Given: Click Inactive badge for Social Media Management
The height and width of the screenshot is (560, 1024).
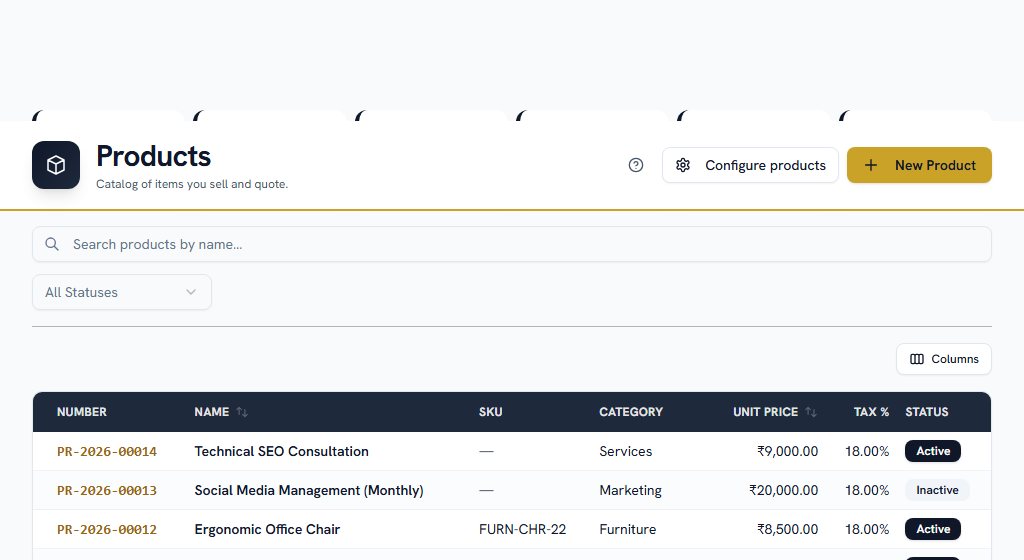Looking at the screenshot, I should click(937, 490).
